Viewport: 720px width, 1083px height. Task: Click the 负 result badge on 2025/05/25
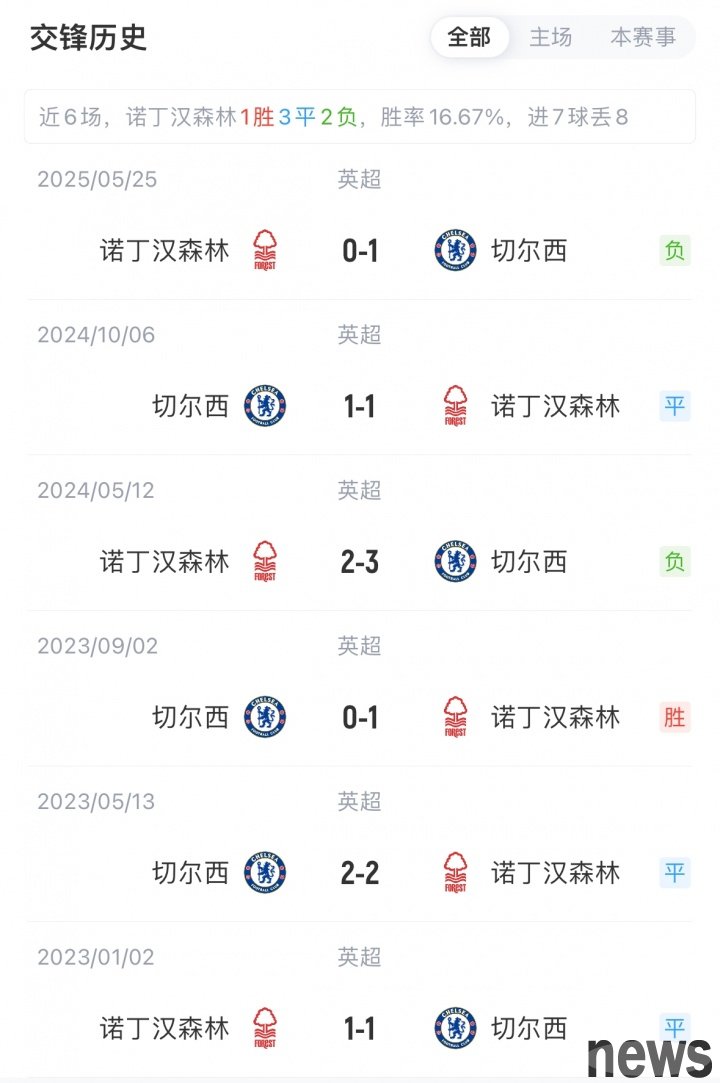[675, 250]
